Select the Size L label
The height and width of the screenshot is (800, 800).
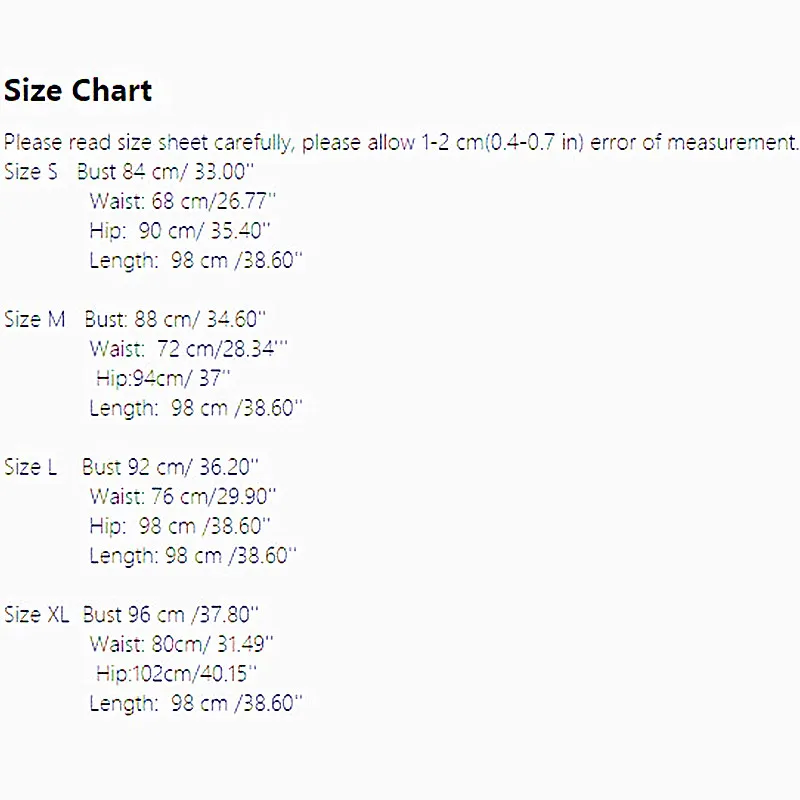point(31,466)
